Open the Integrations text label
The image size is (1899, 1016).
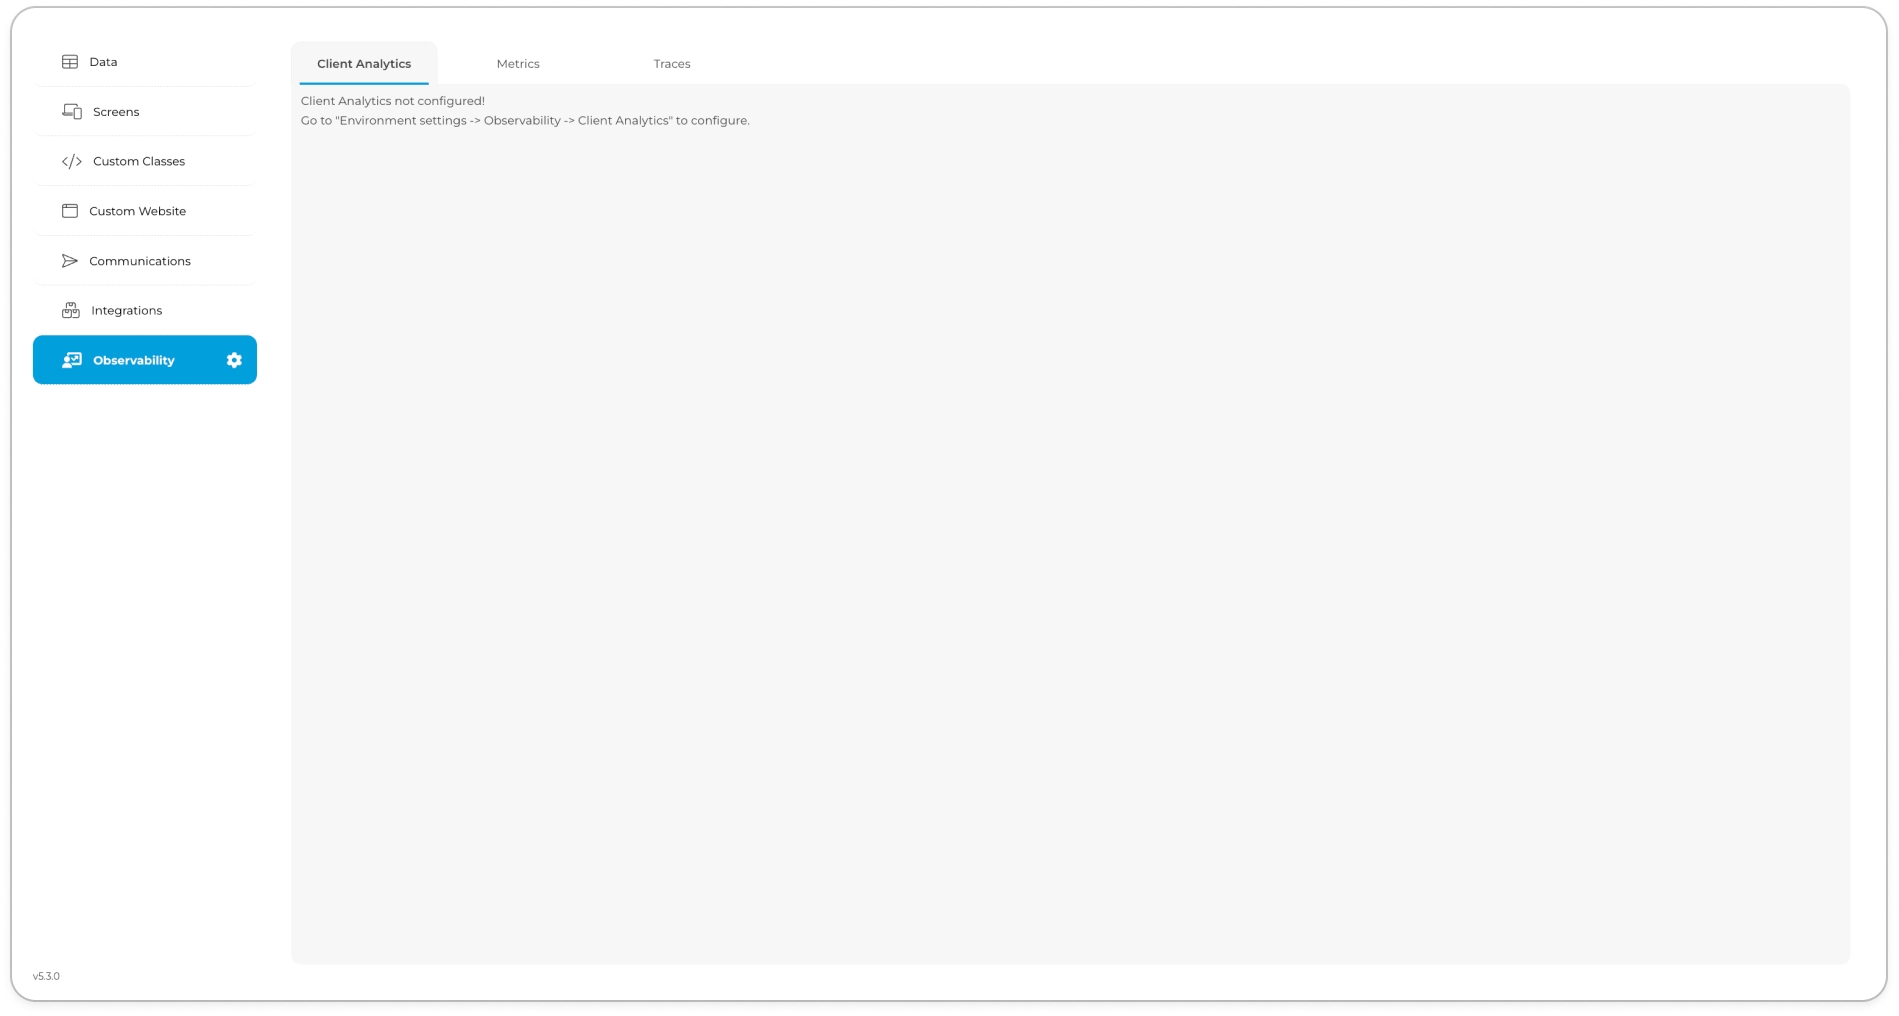tap(126, 311)
